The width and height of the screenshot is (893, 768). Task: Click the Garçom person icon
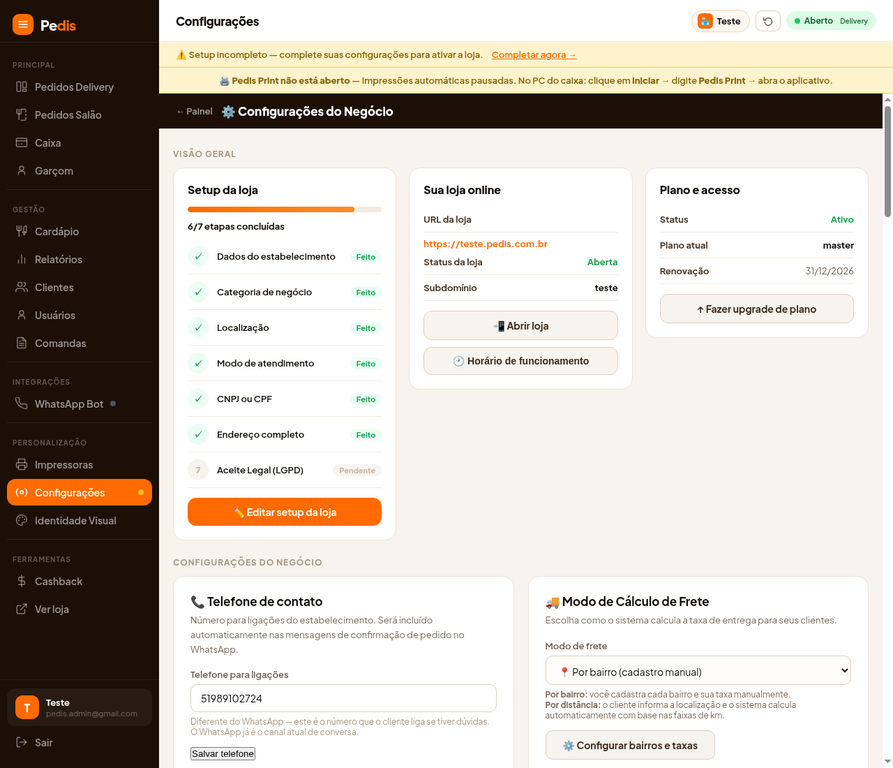[22, 170]
